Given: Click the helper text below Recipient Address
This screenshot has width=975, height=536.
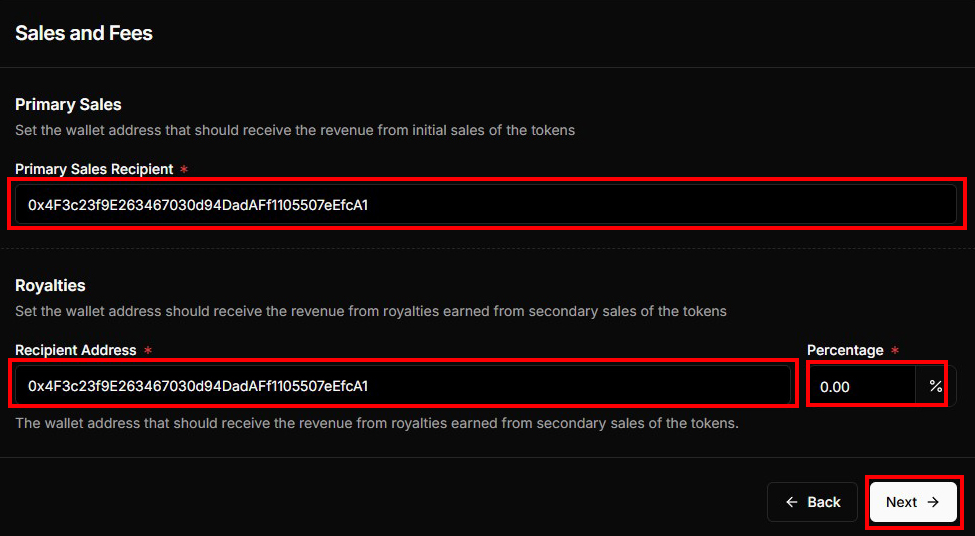Looking at the screenshot, I should click(377, 423).
